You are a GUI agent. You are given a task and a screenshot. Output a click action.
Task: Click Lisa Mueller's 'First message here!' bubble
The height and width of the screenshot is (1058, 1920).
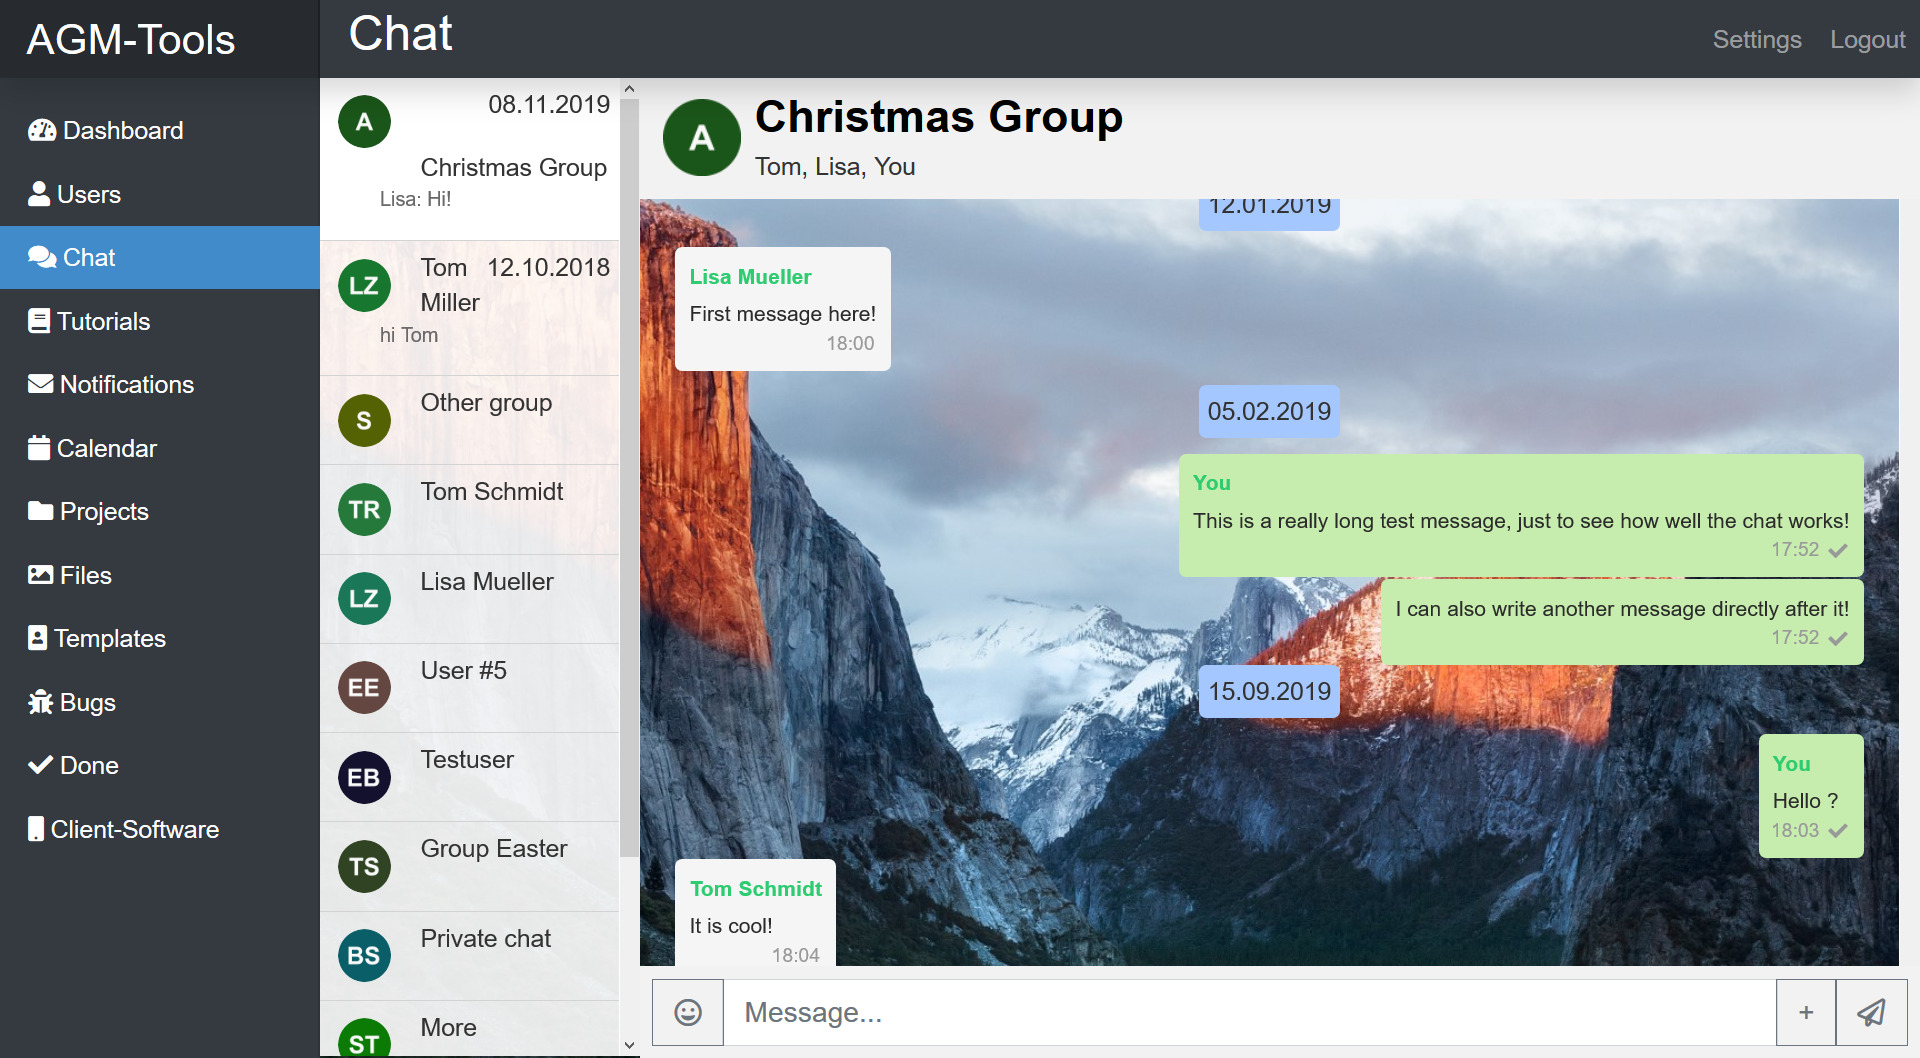(x=783, y=309)
